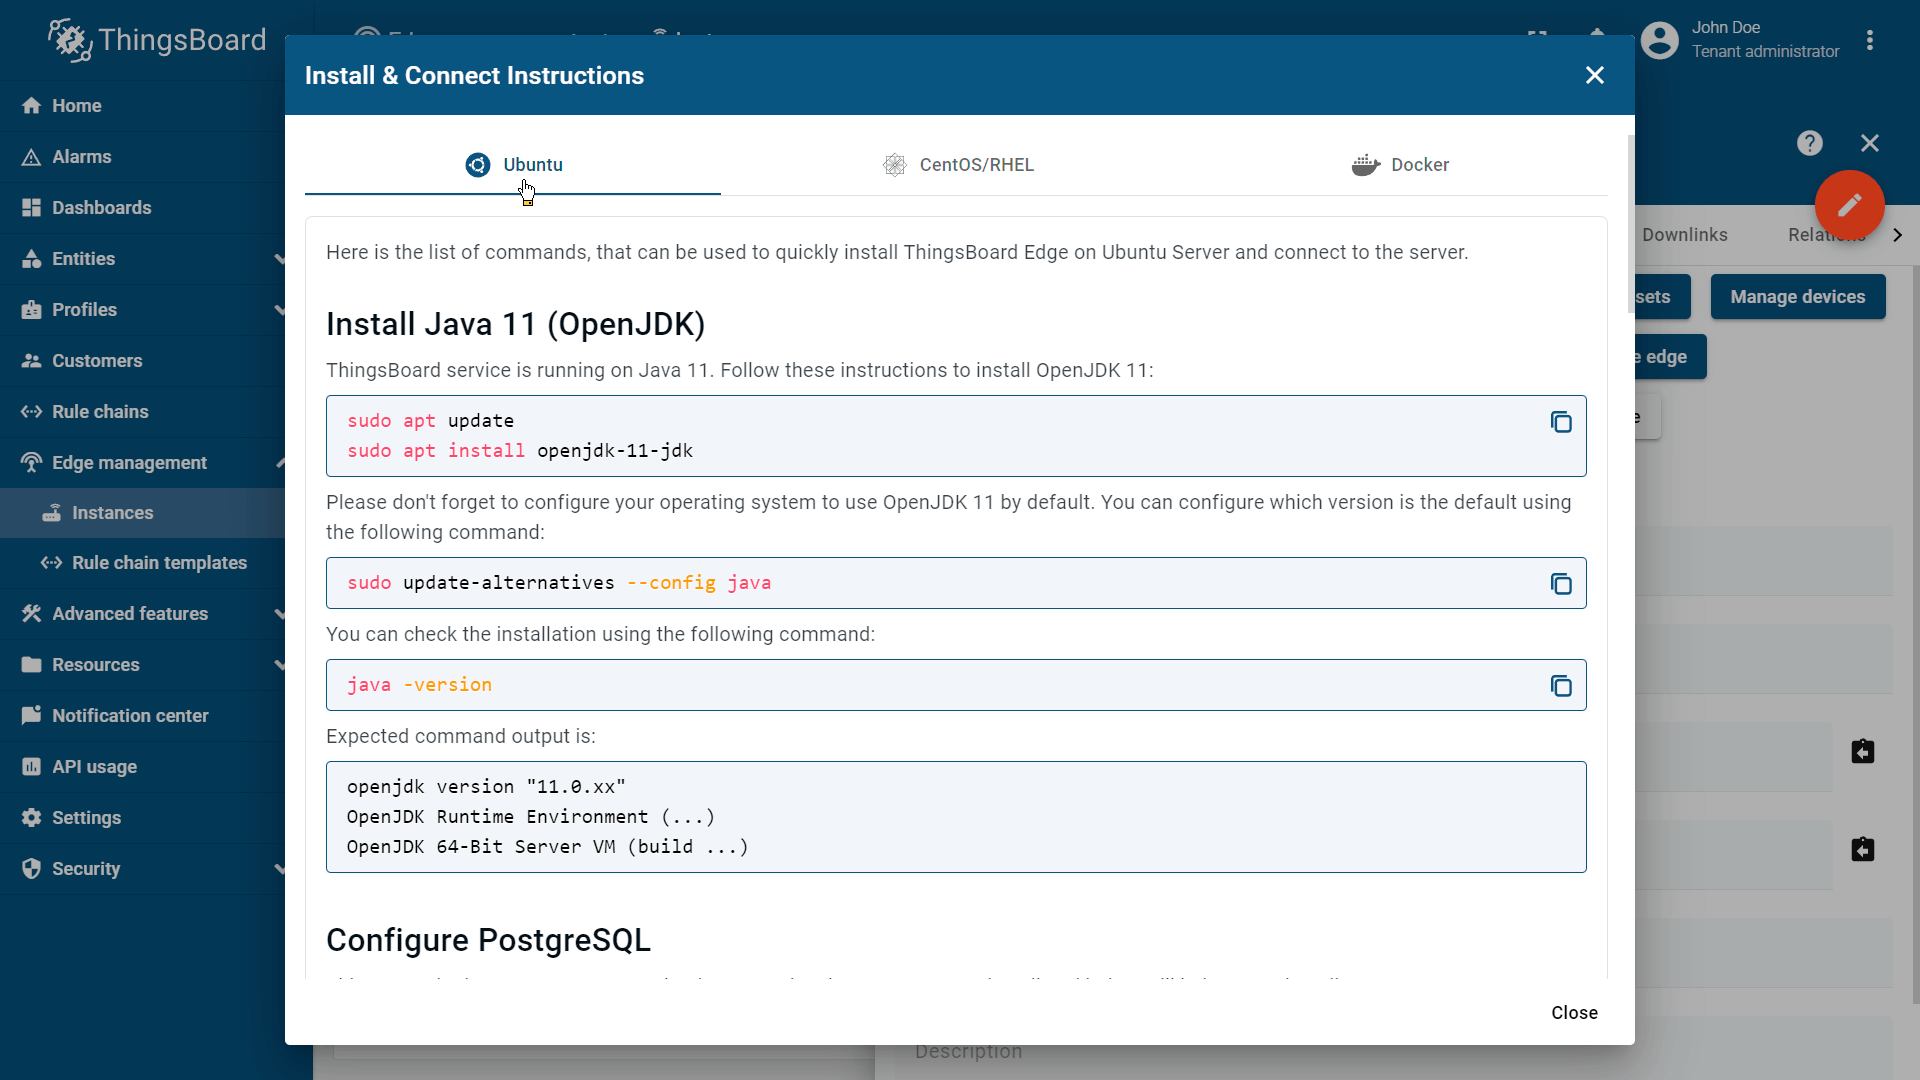
Task: Open the user account three-dot menu
Action: pos(1870,40)
